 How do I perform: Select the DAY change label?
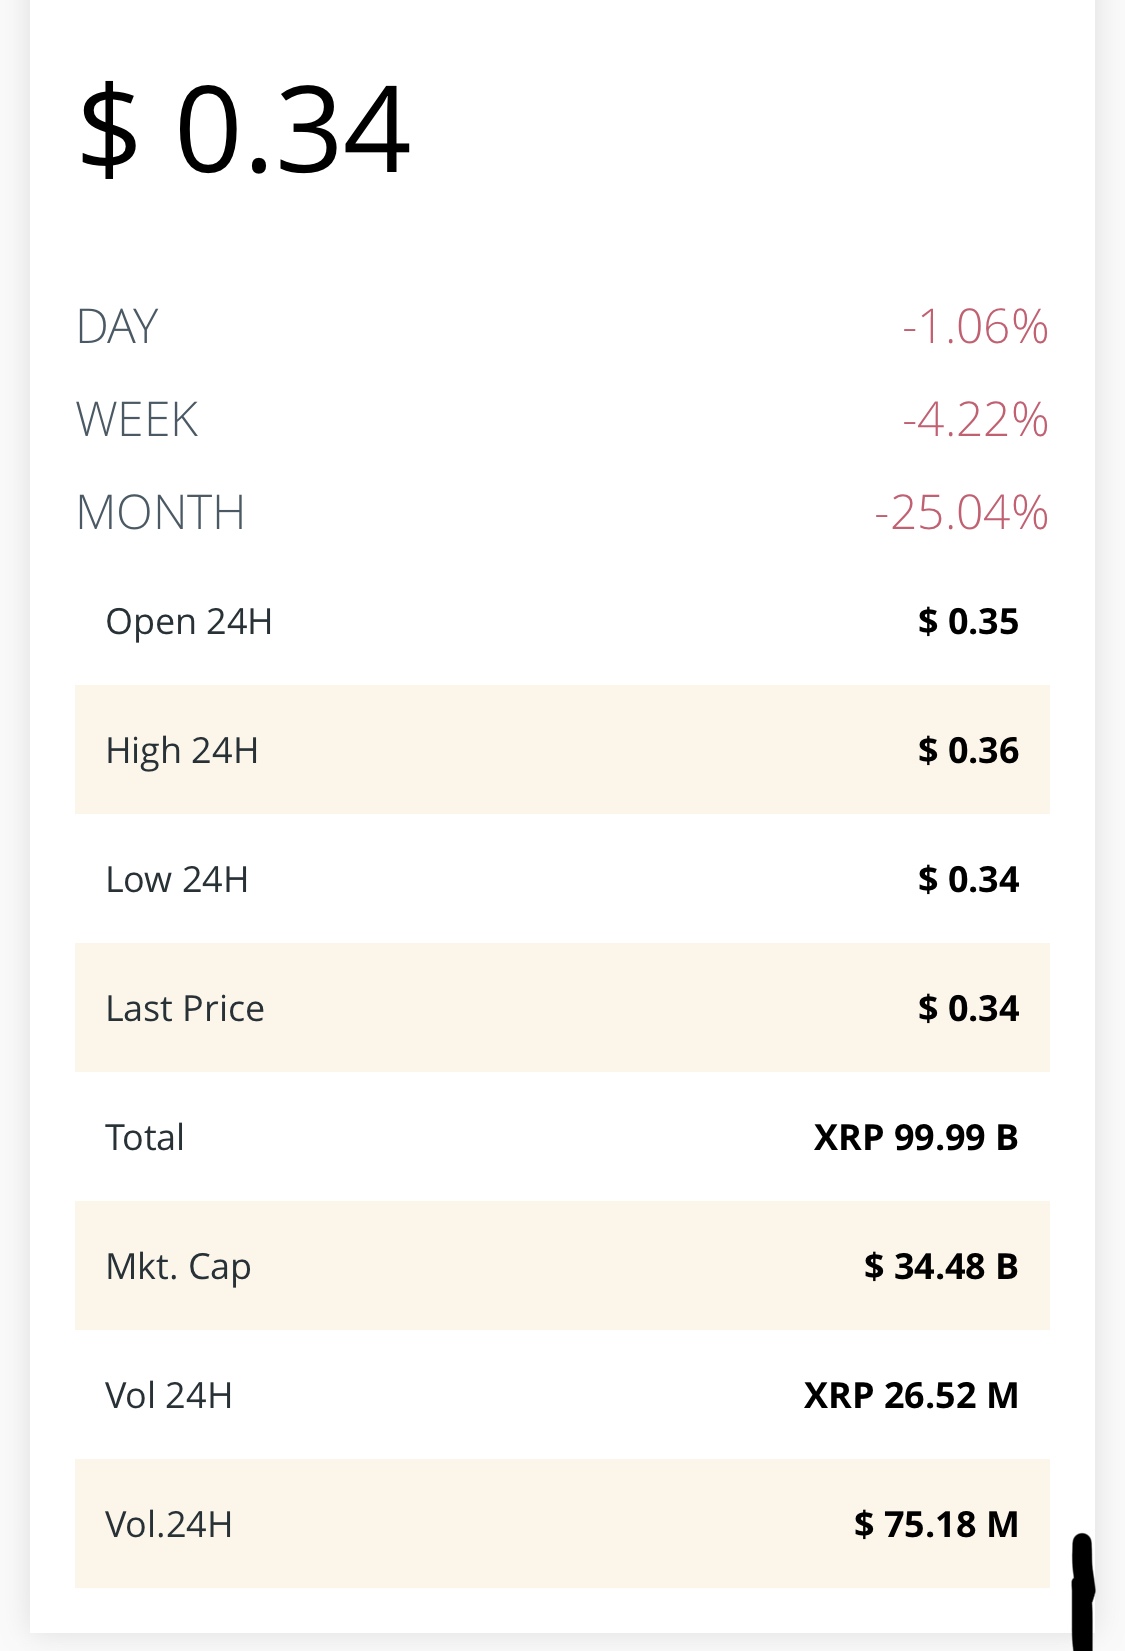117,327
